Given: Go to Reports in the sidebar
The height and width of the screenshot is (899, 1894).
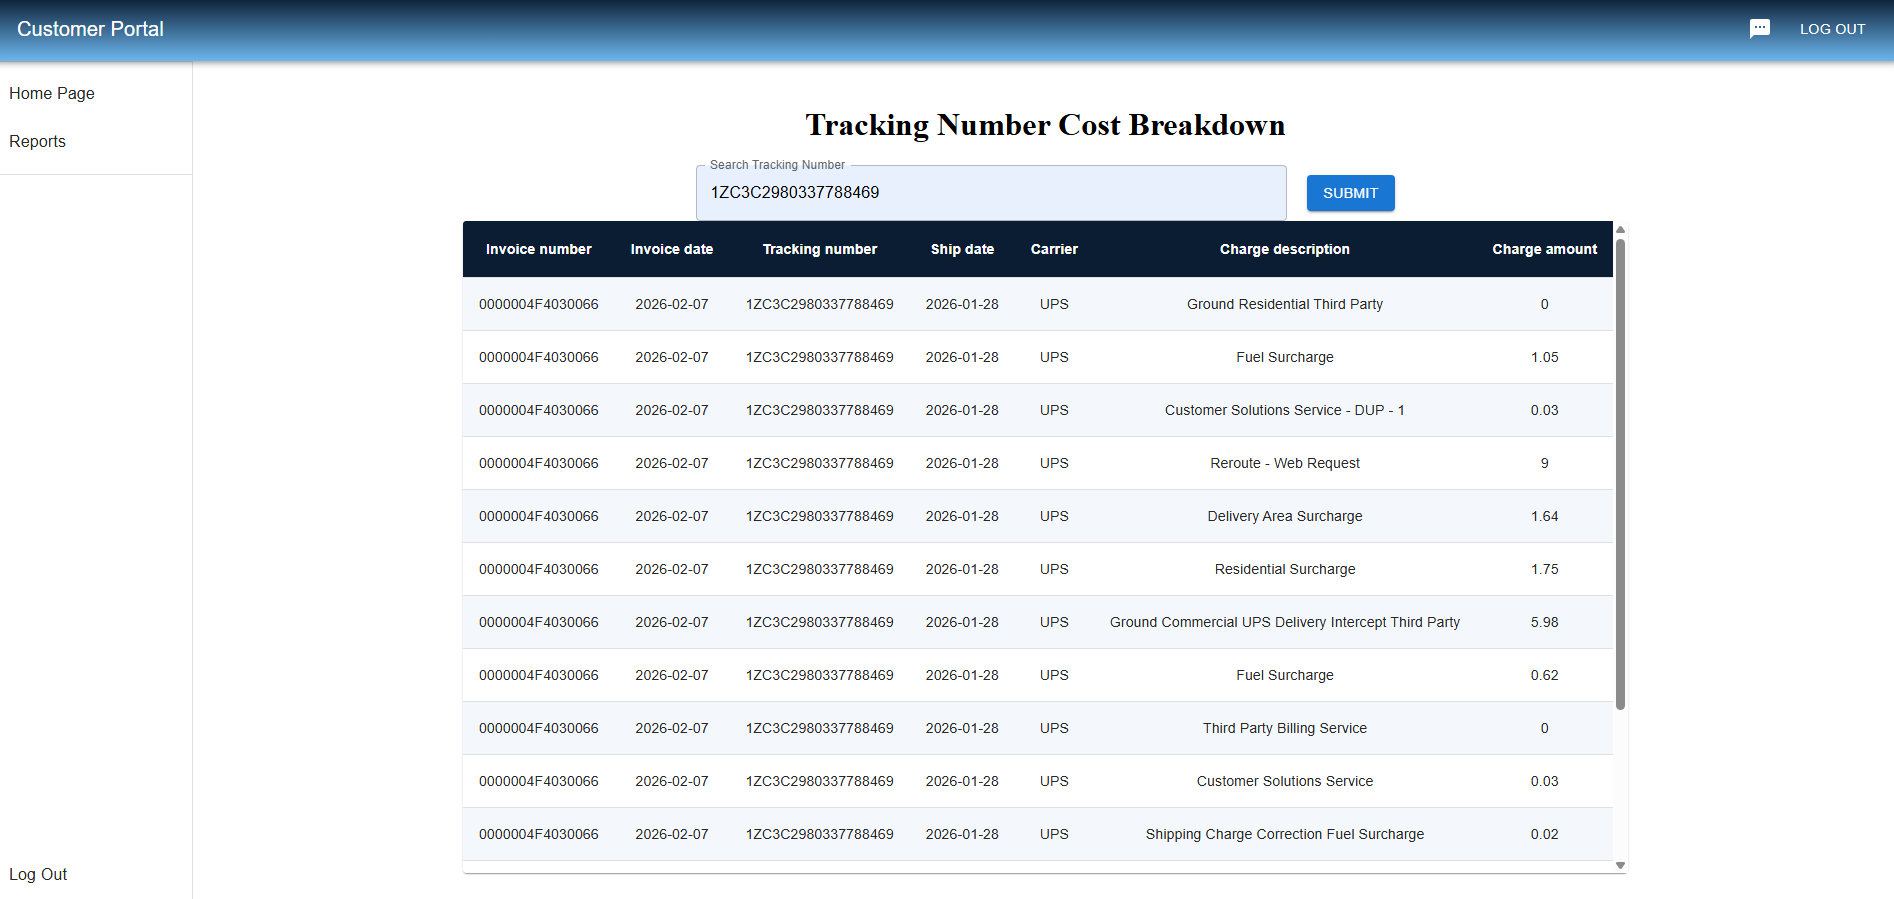Looking at the screenshot, I should pos(38,141).
